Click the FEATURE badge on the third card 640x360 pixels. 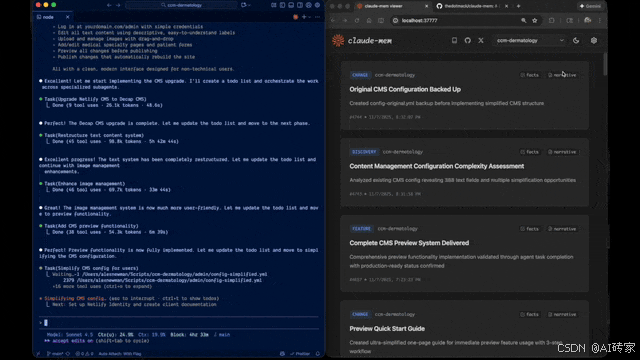click(x=361, y=229)
